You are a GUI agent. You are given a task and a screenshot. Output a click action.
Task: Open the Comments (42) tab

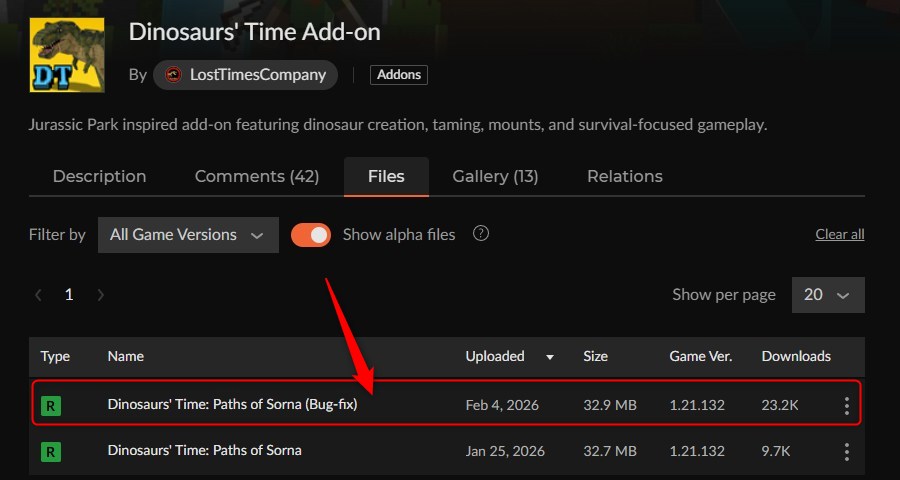point(256,176)
